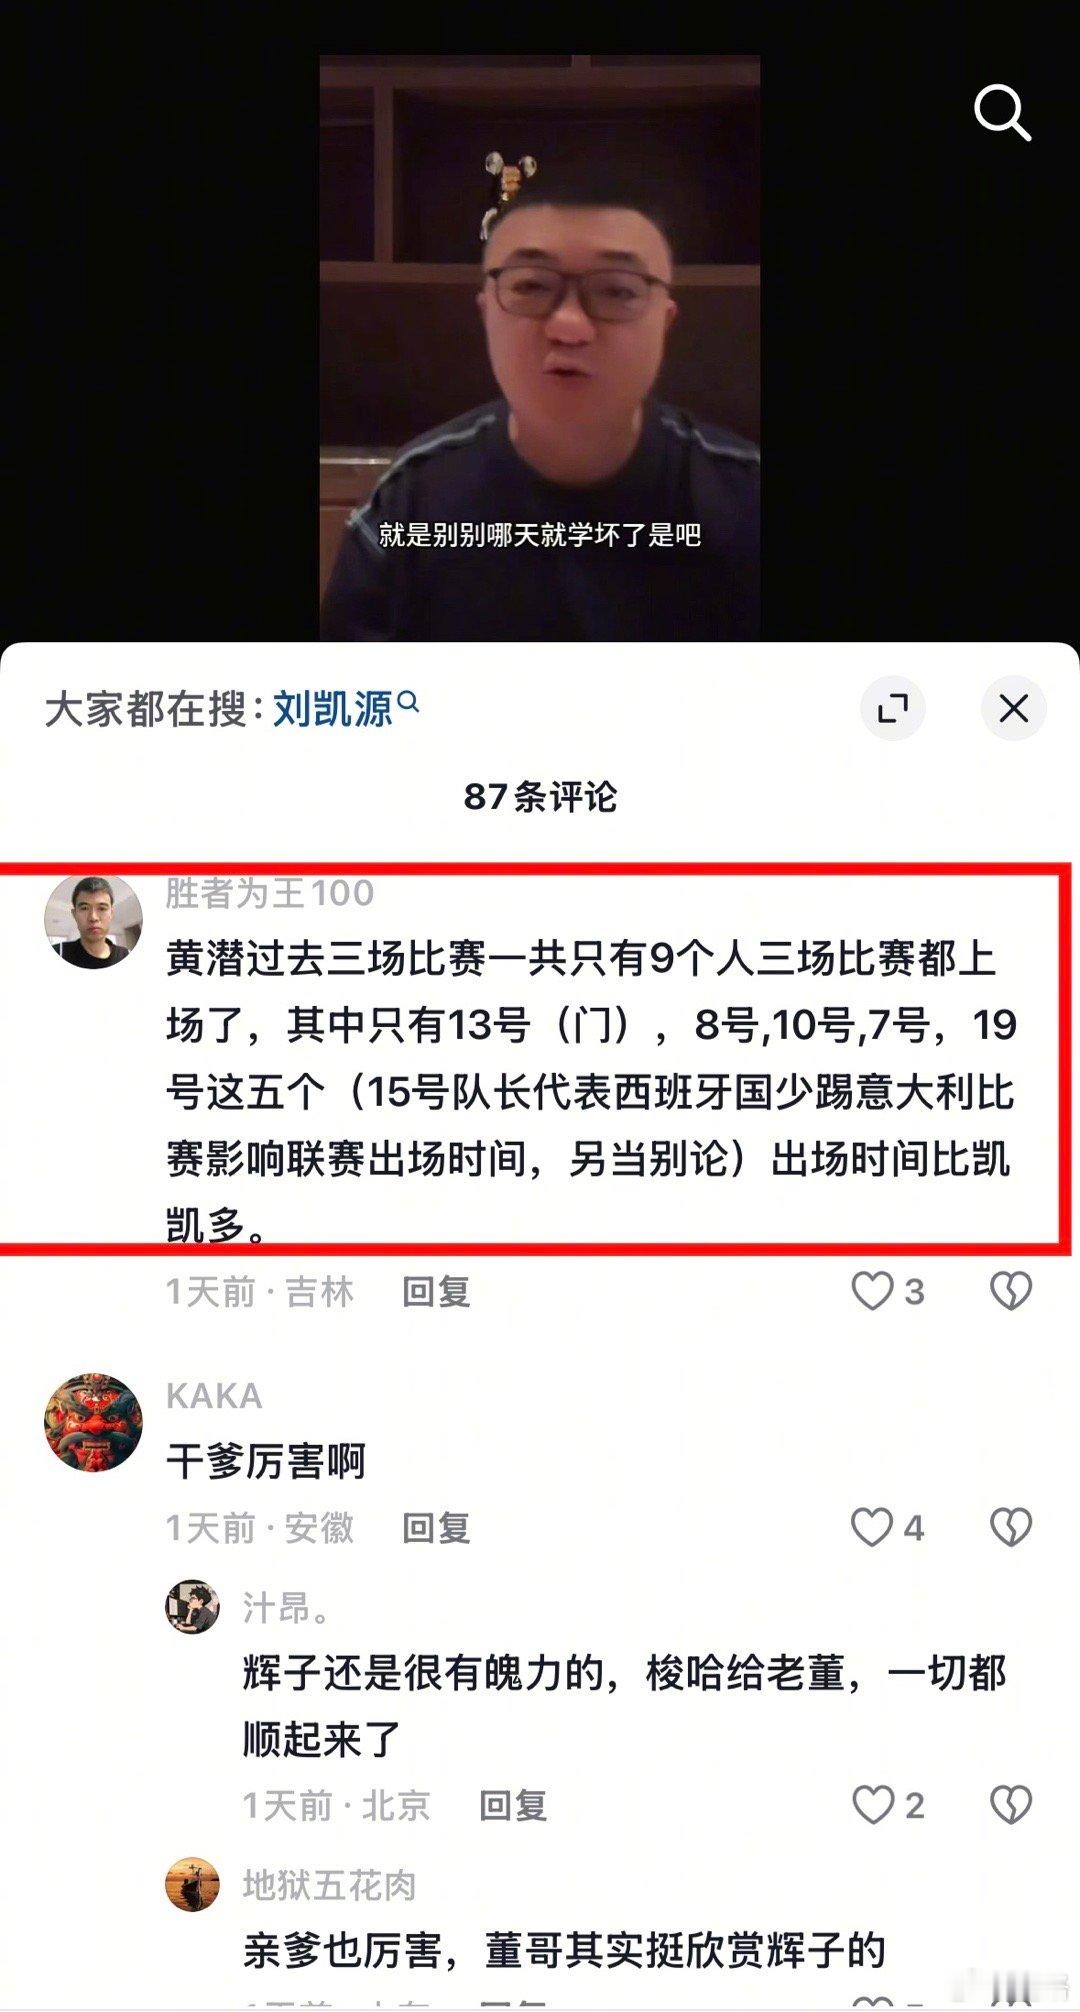1080x2012 pixels.
Task: Reply to KAKA's comment
Action: (x=436, y=1528)
